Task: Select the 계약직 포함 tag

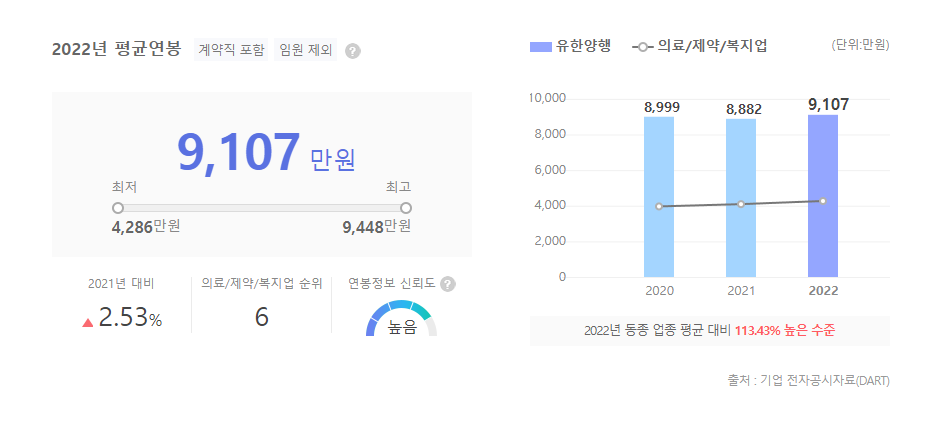Action: [x=231, y=50]
